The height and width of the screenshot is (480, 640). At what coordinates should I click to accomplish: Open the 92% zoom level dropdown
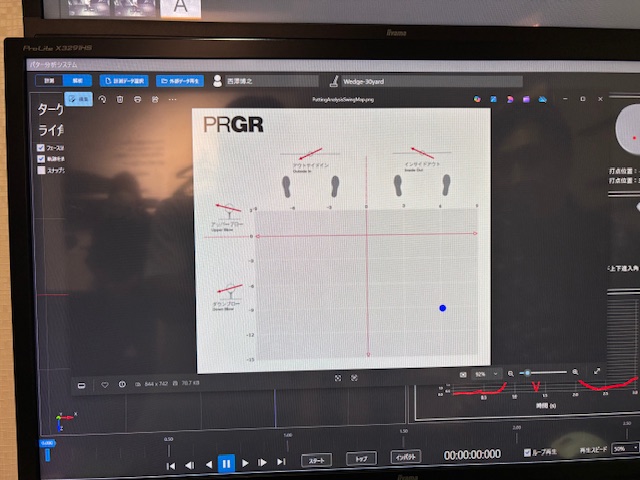(486, 374)
